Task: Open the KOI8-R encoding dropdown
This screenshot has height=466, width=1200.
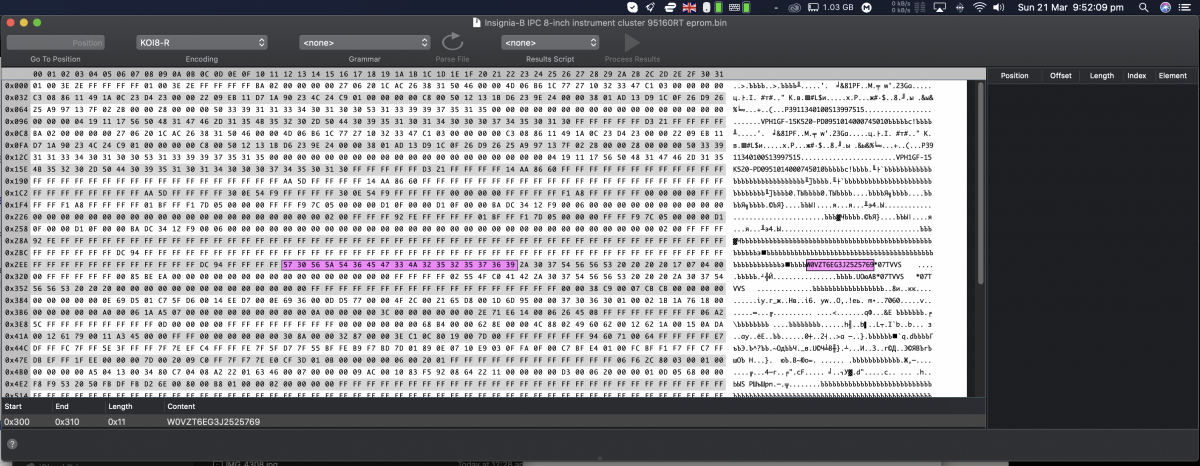Action: pyautogui.click(x=201, y=43)
